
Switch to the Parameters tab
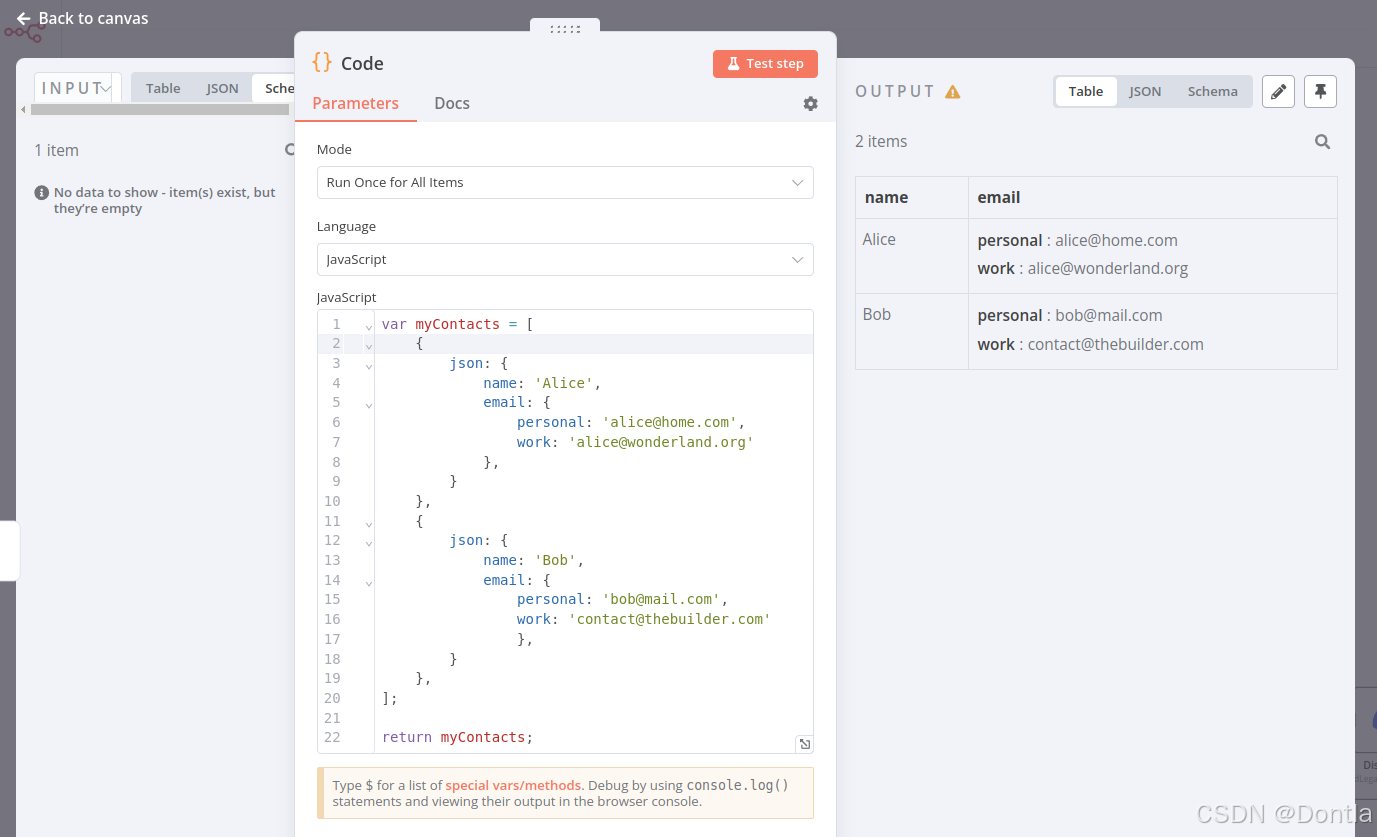coord(355,103)
